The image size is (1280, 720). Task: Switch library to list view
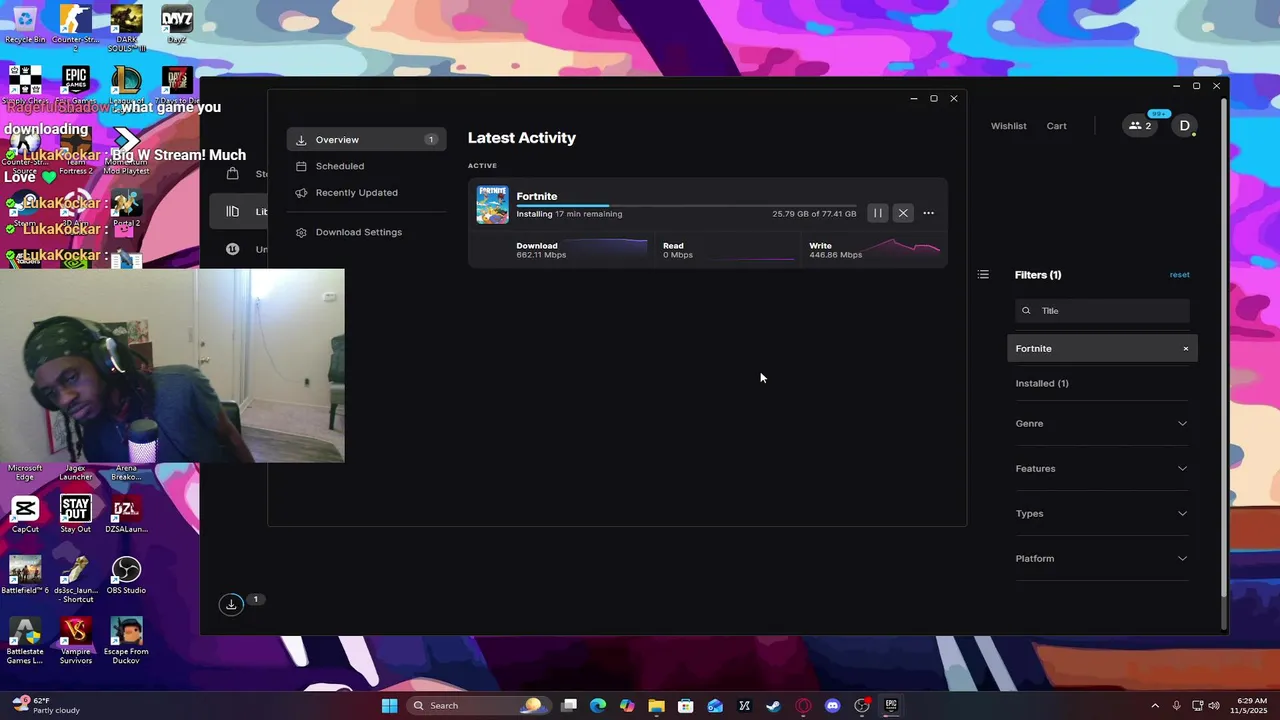pos(983,274)
